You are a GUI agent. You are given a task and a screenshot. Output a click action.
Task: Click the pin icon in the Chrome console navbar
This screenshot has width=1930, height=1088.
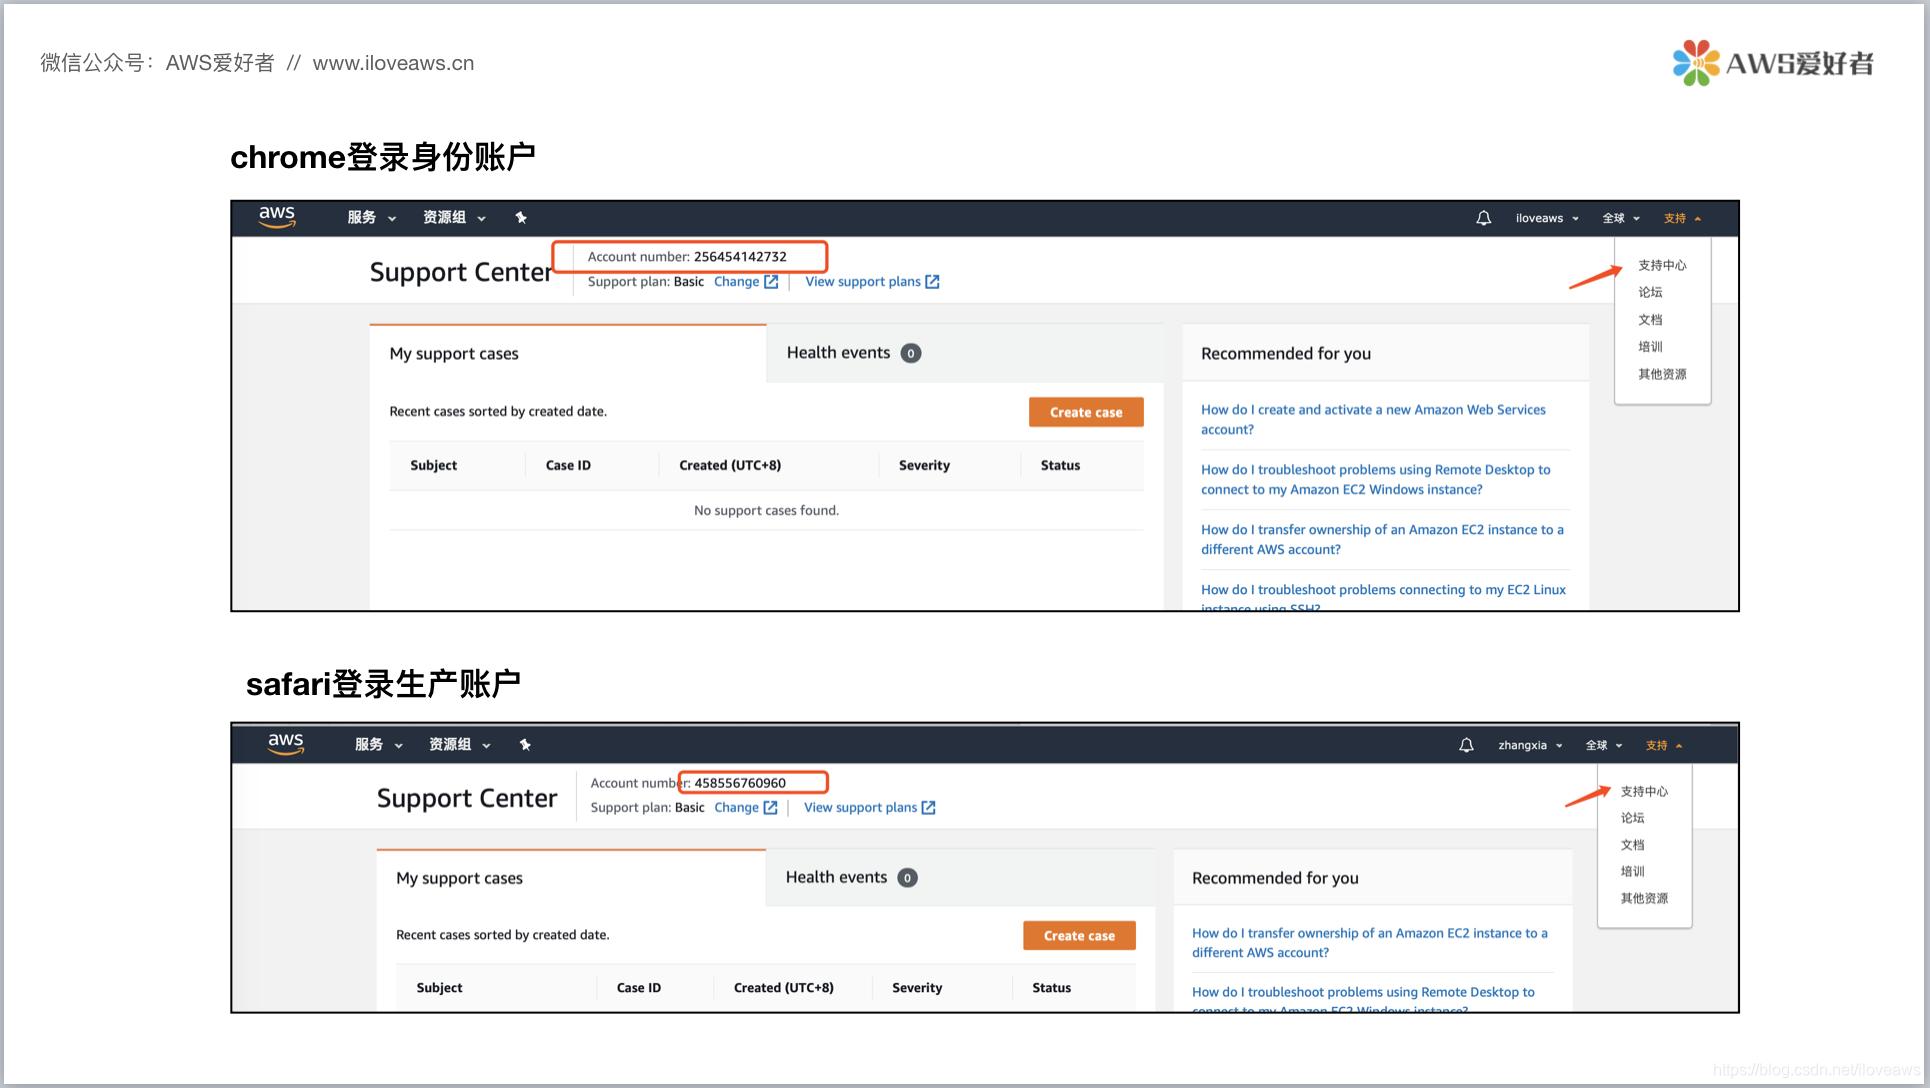(521, 218)
